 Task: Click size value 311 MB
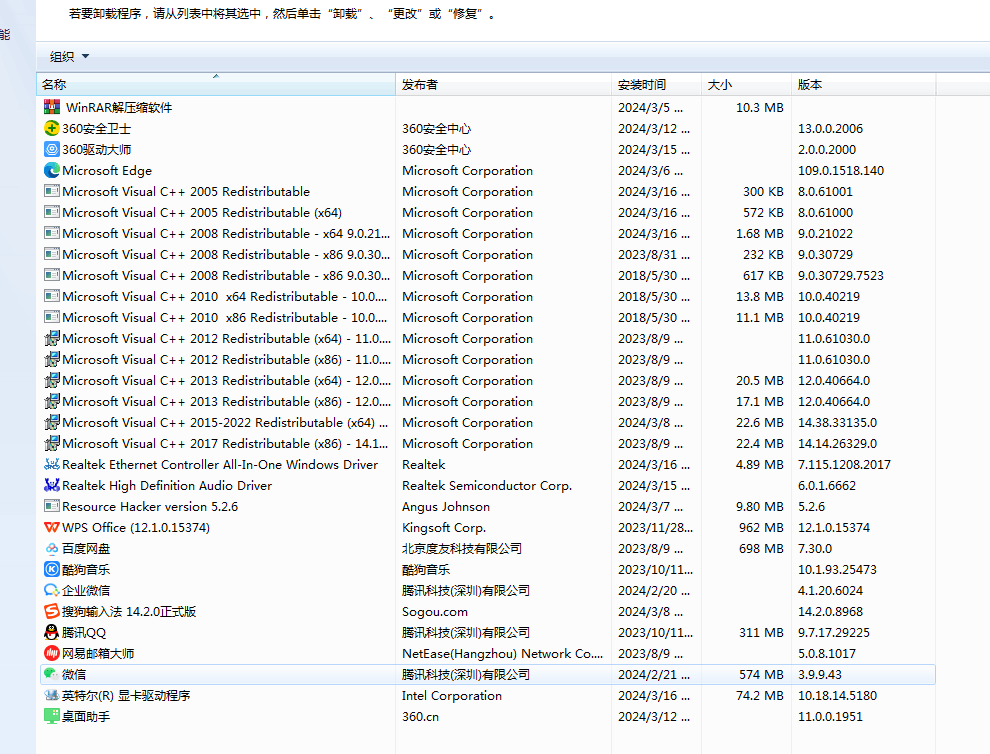pos(761,632)
